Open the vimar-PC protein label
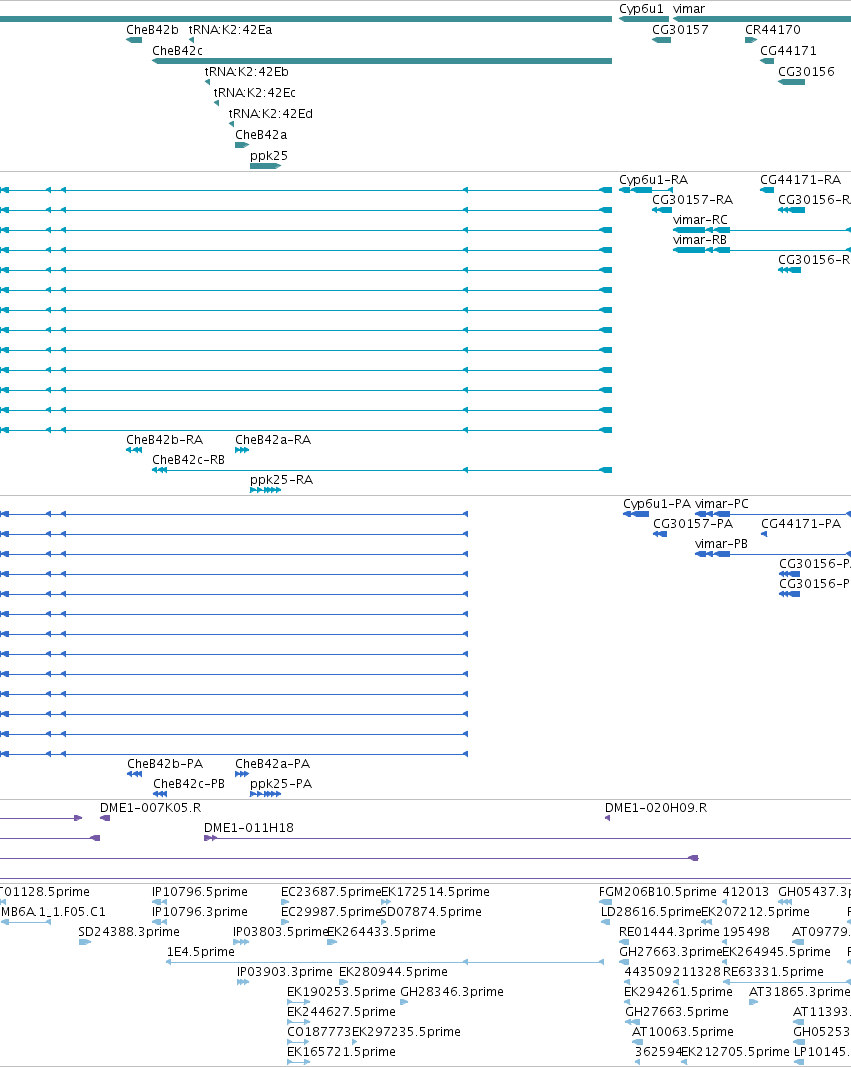This screenshot has height=1067, width=851. point(722,504)
